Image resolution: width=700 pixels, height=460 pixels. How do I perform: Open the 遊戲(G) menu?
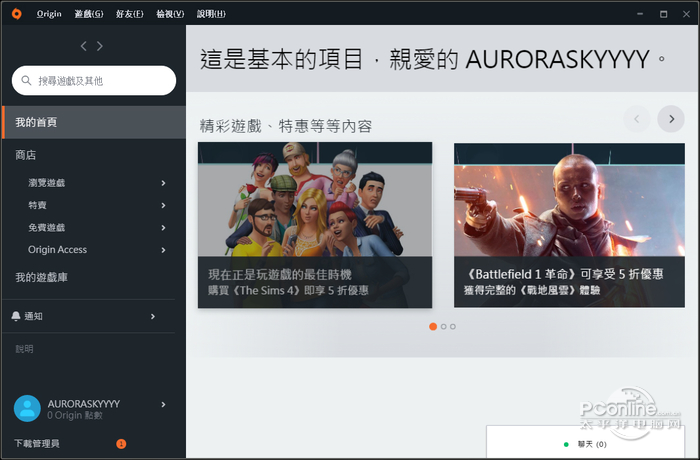pyautogui.click(x=89, y=14)
